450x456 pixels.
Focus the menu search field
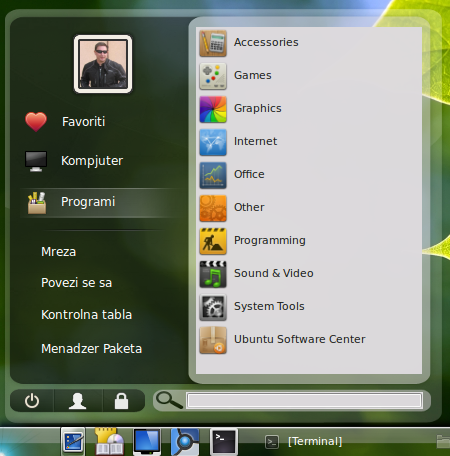point(304,400)
